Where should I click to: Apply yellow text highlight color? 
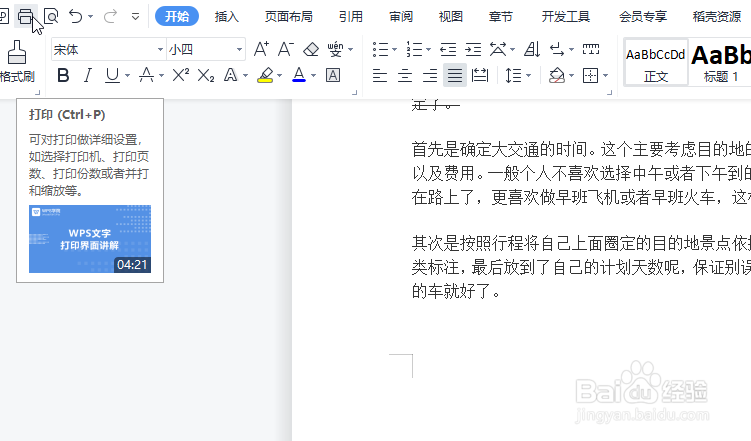pyautogui.click(x=265, y=75)
